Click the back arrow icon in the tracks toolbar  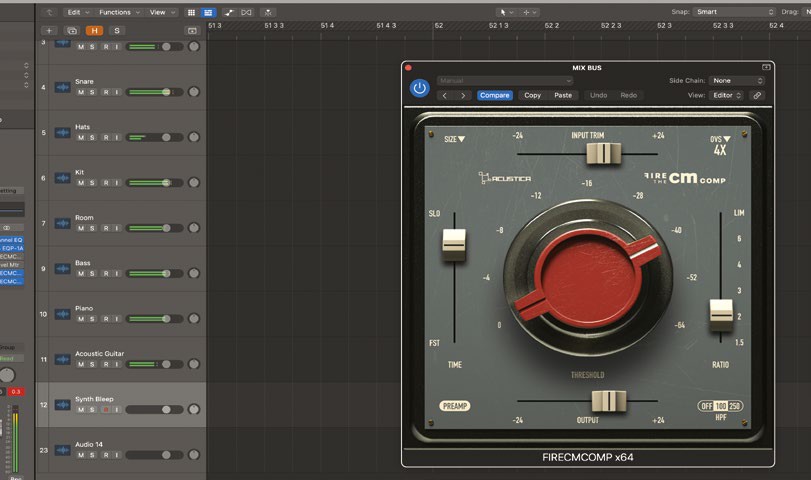tap(49, 12)
